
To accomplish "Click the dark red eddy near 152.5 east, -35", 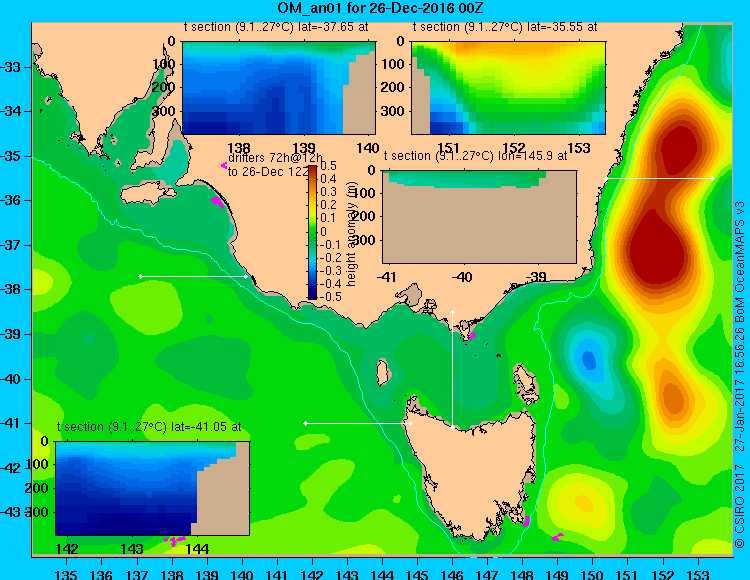I will (x=680, y=146).
